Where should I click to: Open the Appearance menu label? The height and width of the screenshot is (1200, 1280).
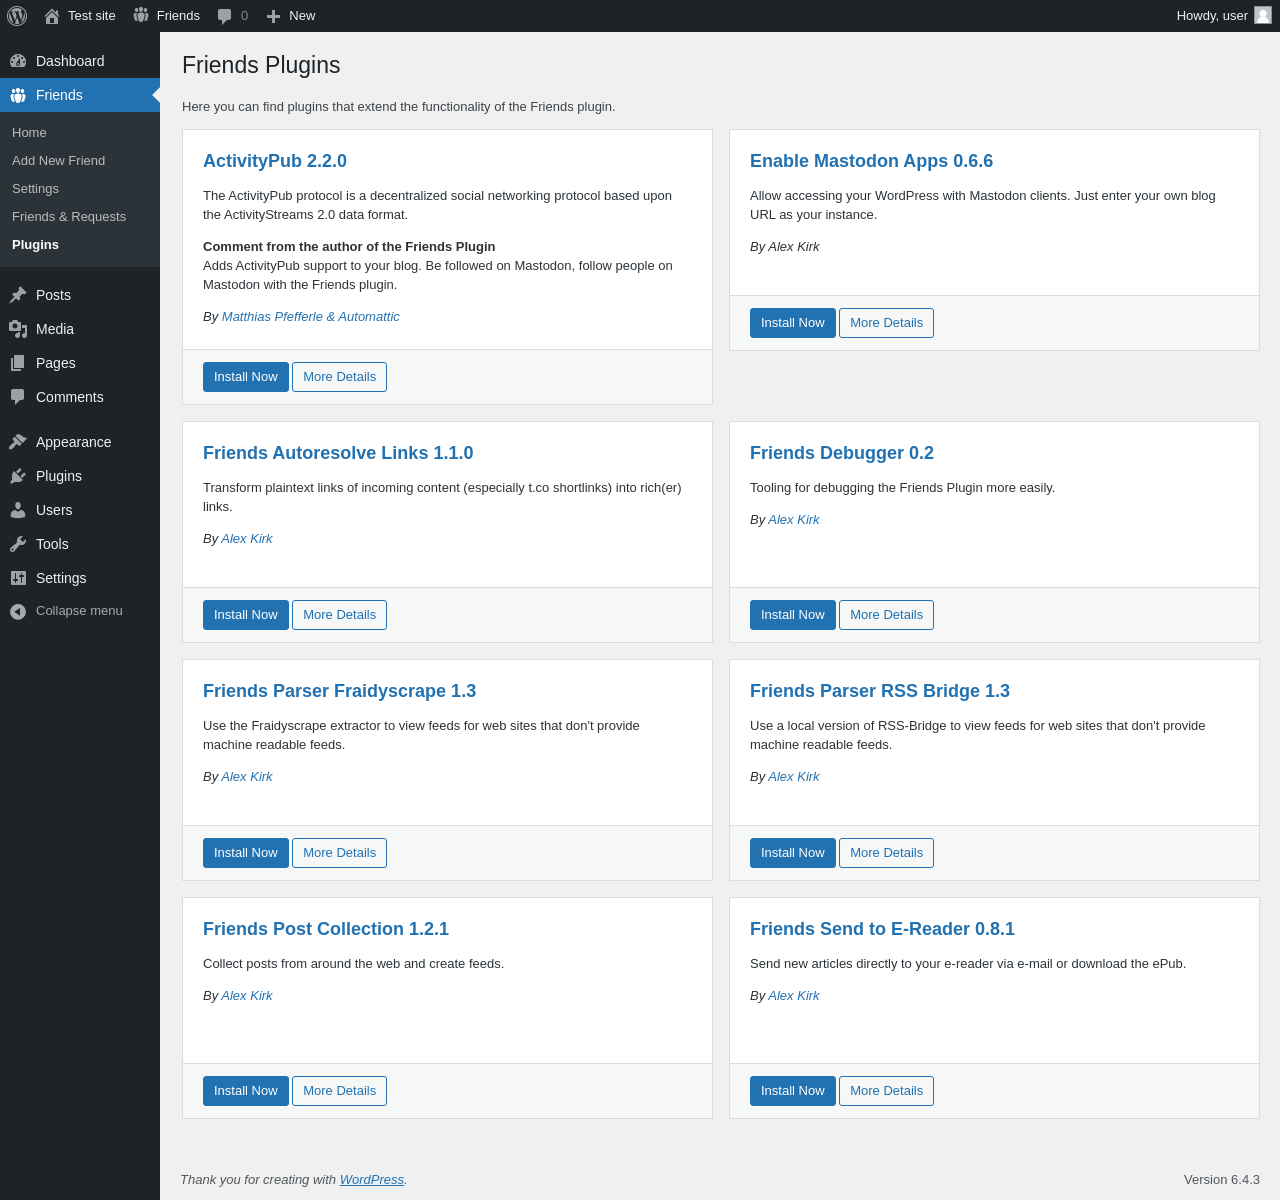click(73, 442)
